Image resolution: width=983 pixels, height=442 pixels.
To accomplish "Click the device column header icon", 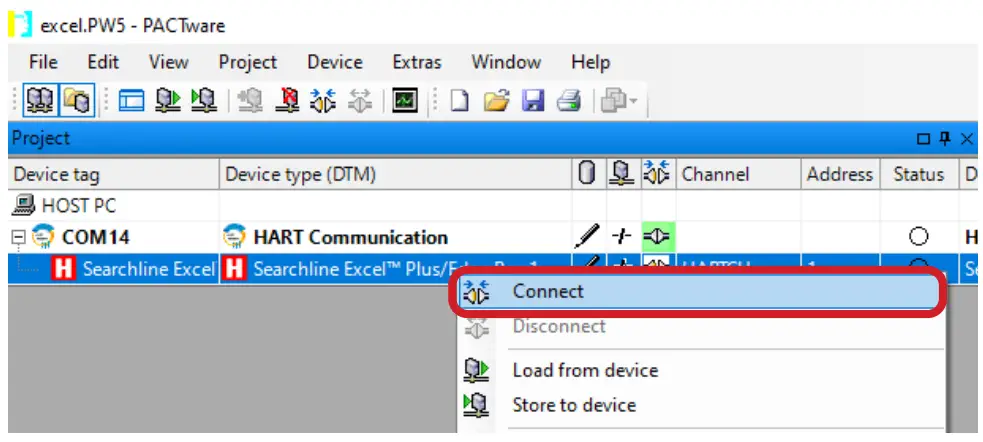I will pyautogui.click(x=623, y=174).
